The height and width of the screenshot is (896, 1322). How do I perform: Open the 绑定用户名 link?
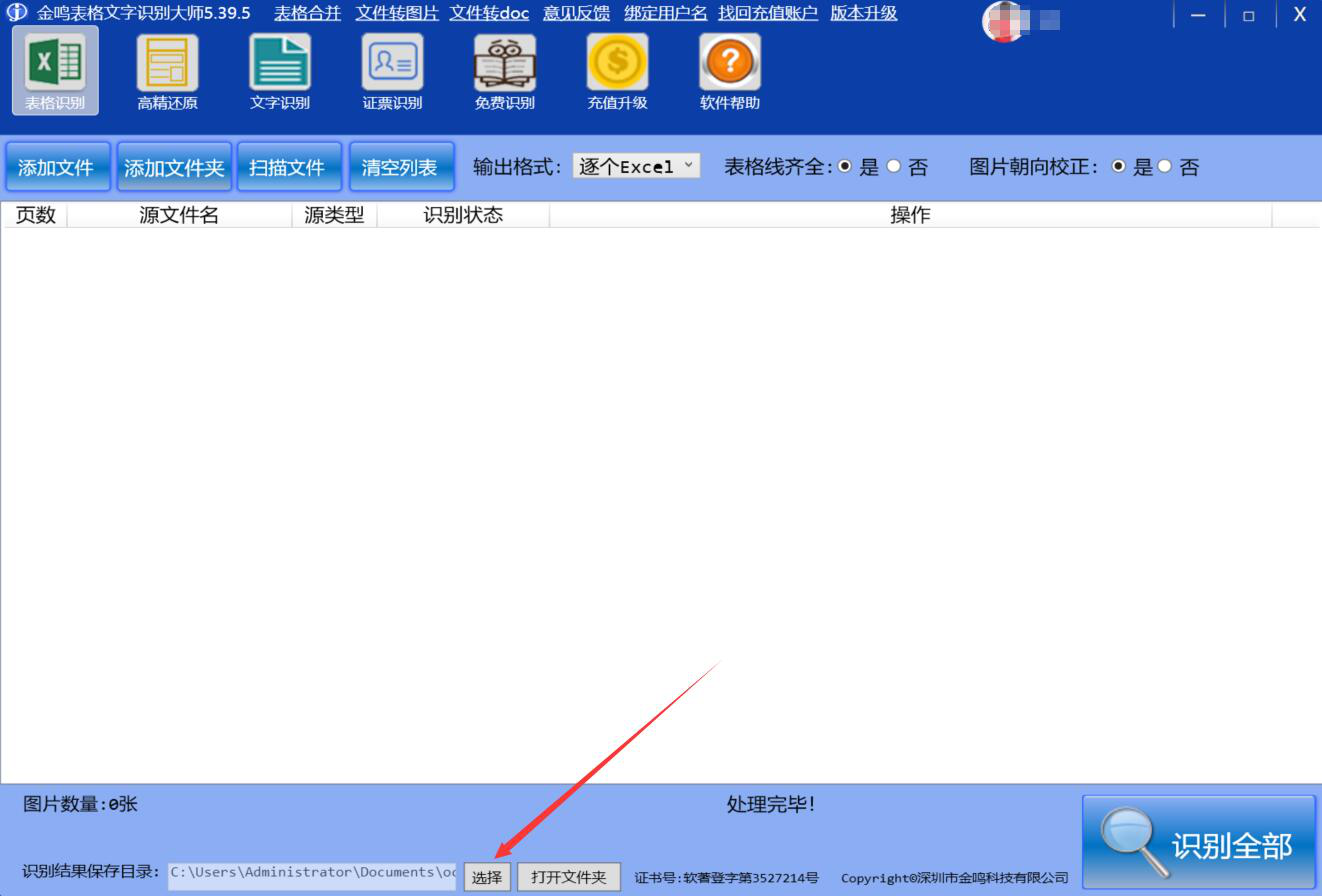click(666, 13)
